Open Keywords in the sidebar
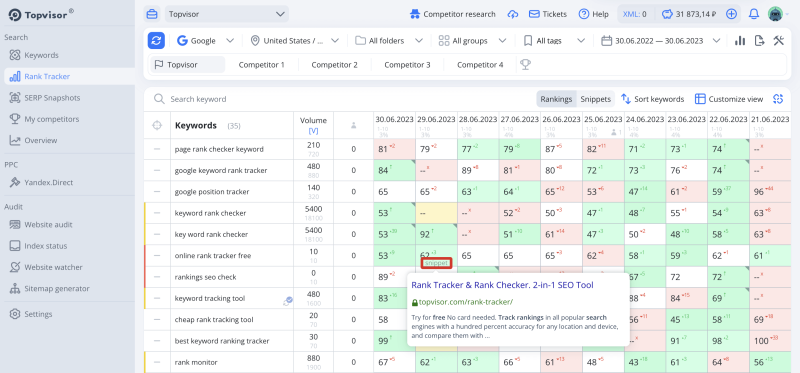The height and width of the screenshot is (373, 800). (x=41, y=55)
